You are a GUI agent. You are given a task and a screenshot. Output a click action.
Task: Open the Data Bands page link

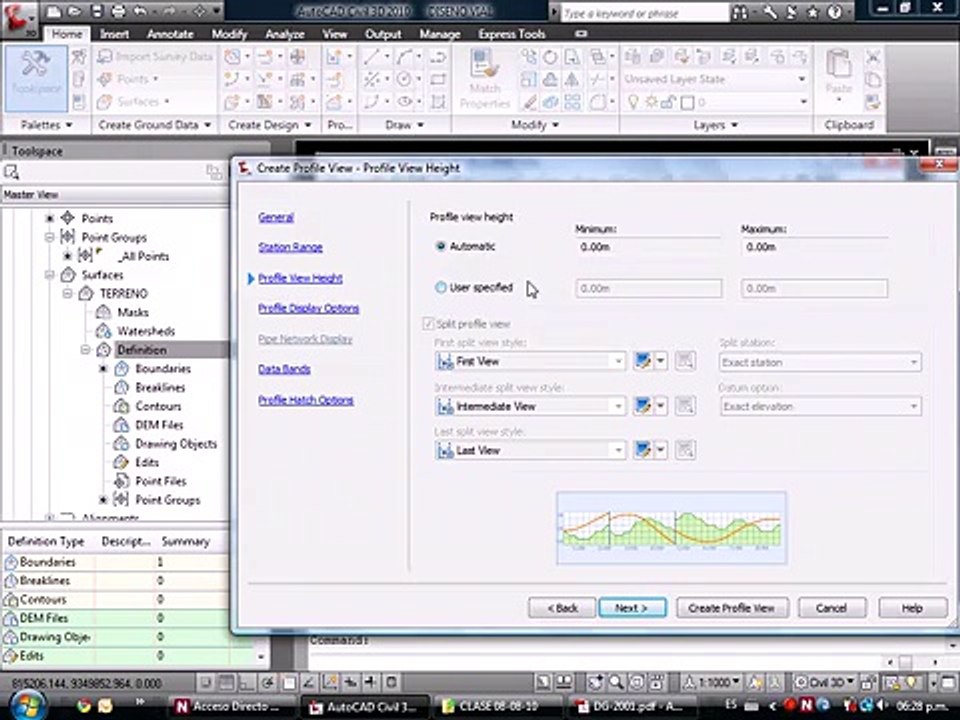tap(284, 369)
